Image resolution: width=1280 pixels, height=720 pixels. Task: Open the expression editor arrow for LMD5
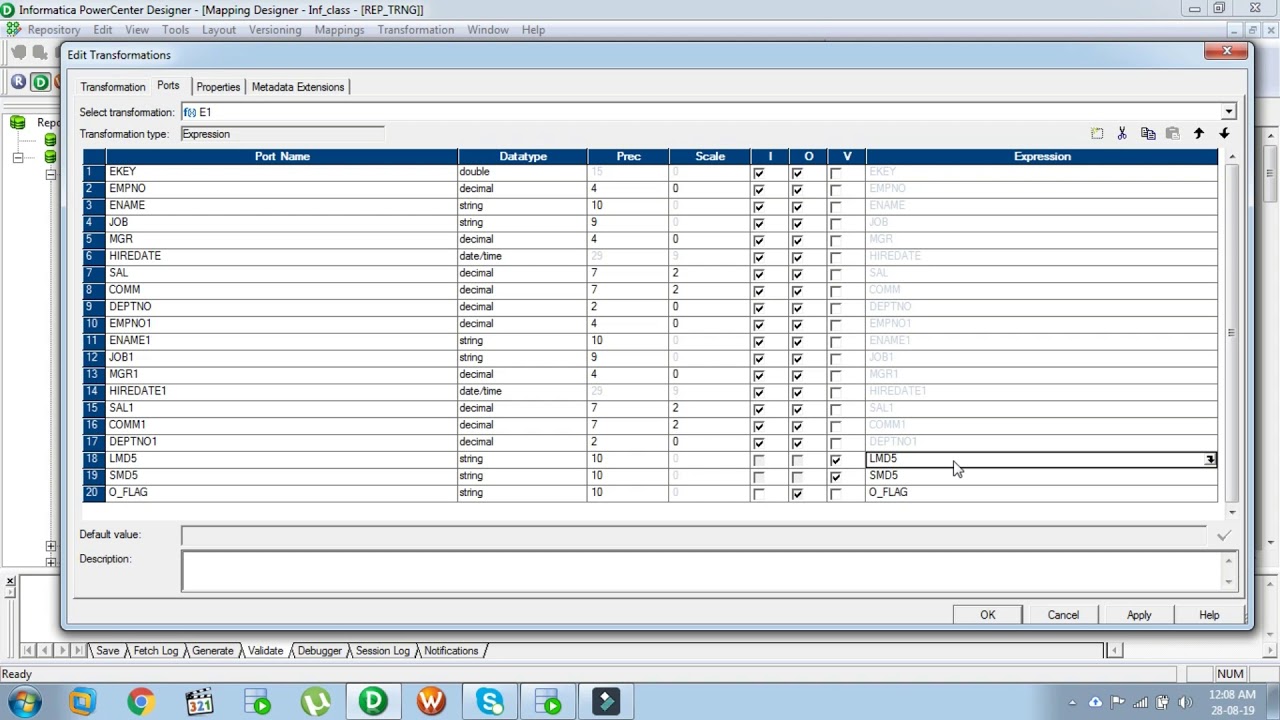[x=1210, y=459]
